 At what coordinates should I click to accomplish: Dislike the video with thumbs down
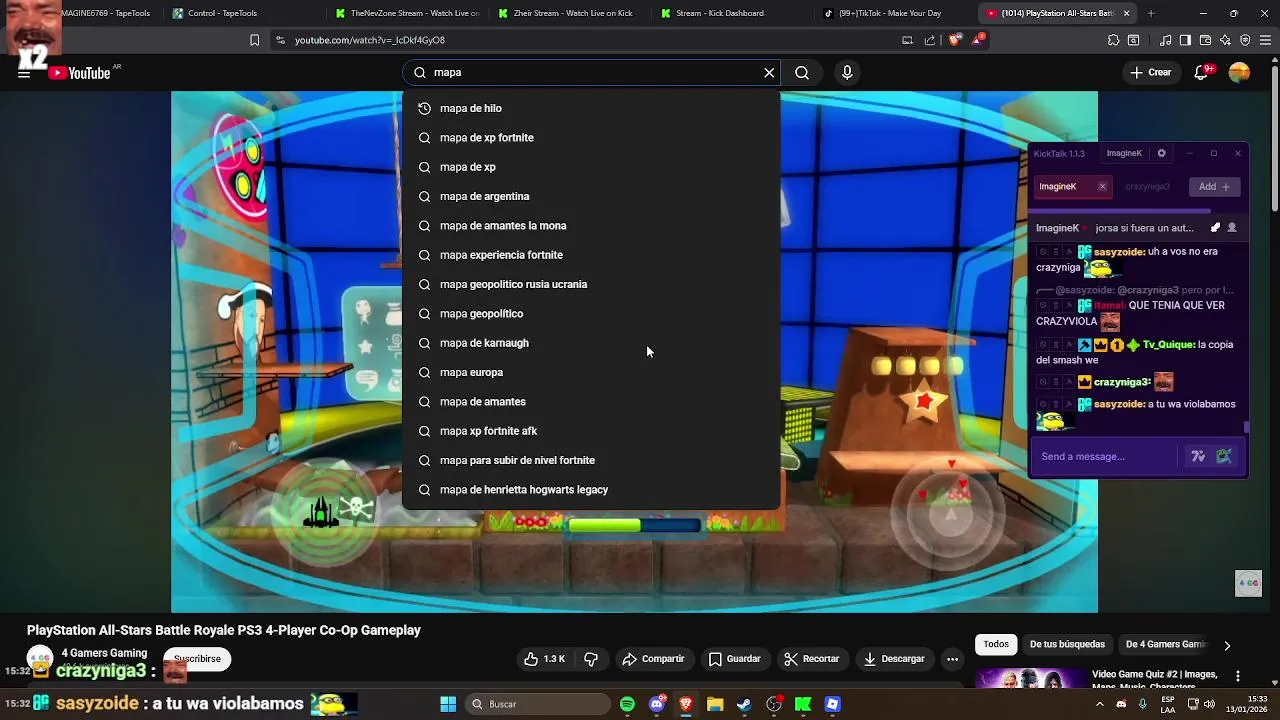pos(591,659)
